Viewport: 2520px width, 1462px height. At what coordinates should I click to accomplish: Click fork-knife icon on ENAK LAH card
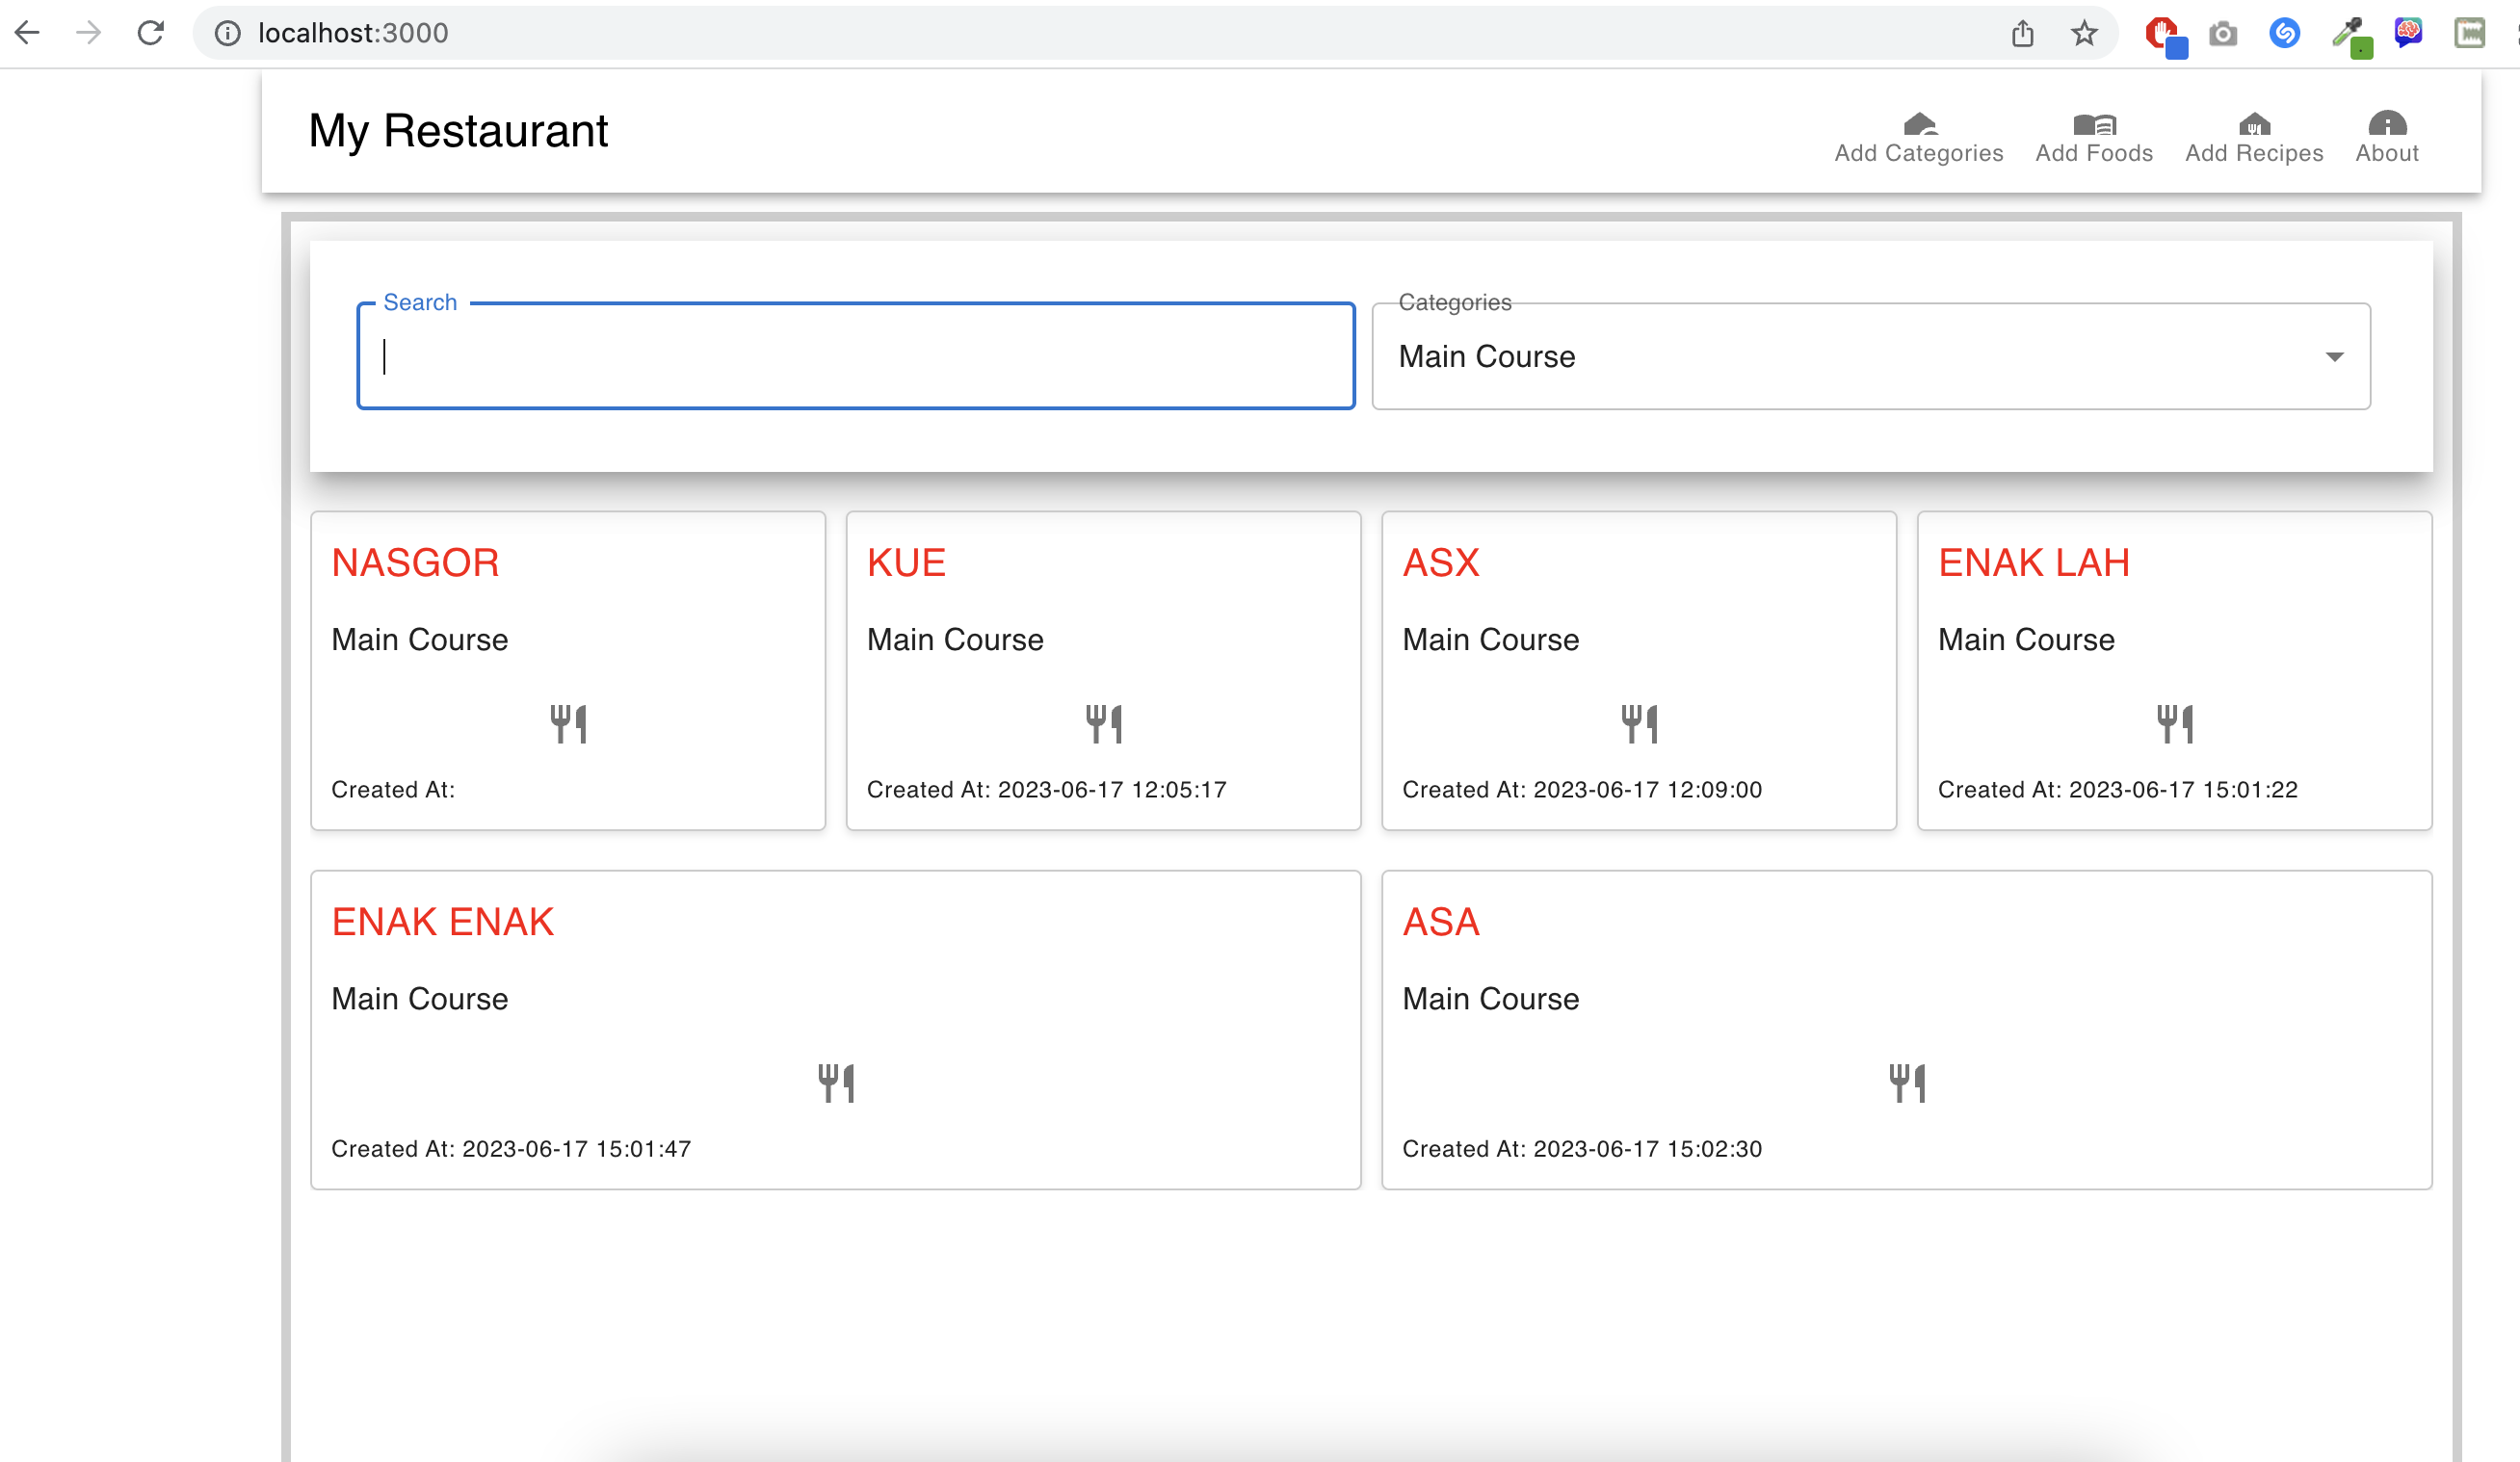[x=2174, y=723]
